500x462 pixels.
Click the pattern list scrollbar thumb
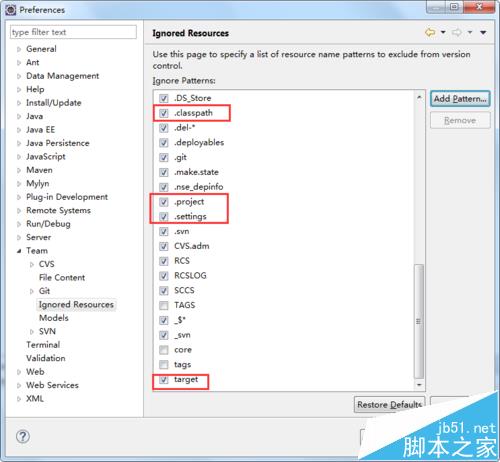(x=419, y=321)
